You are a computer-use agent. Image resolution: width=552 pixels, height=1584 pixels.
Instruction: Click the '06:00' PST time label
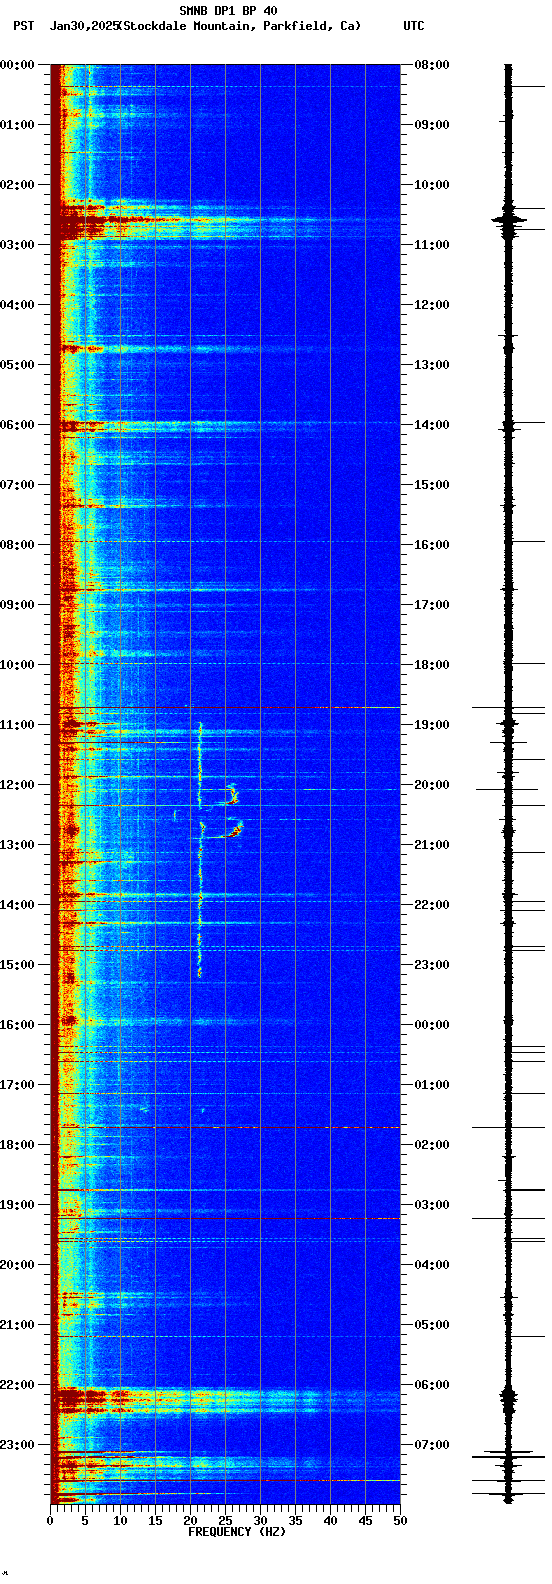[17, 425]
